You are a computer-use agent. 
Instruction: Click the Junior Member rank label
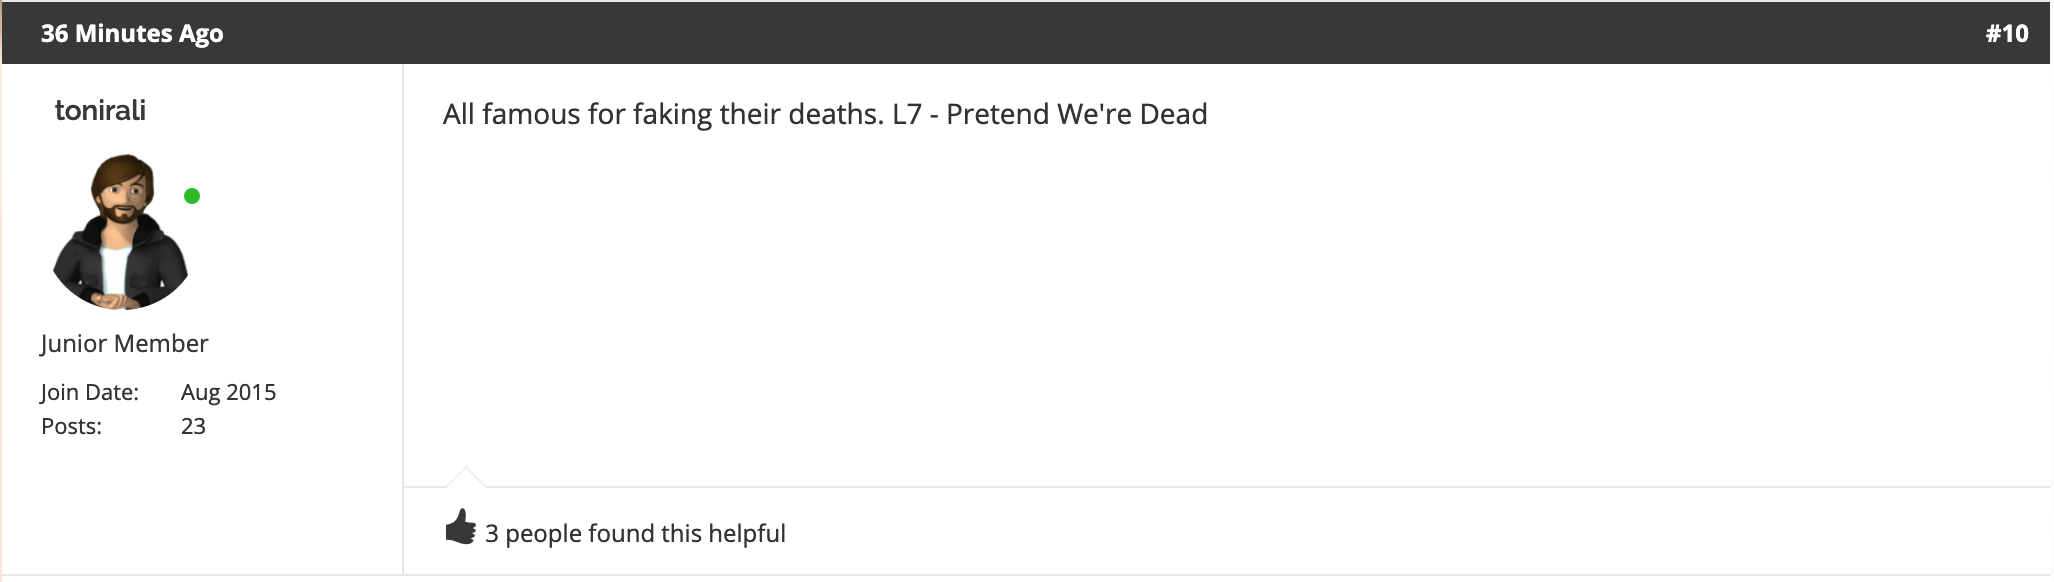[x=124, y=343]
